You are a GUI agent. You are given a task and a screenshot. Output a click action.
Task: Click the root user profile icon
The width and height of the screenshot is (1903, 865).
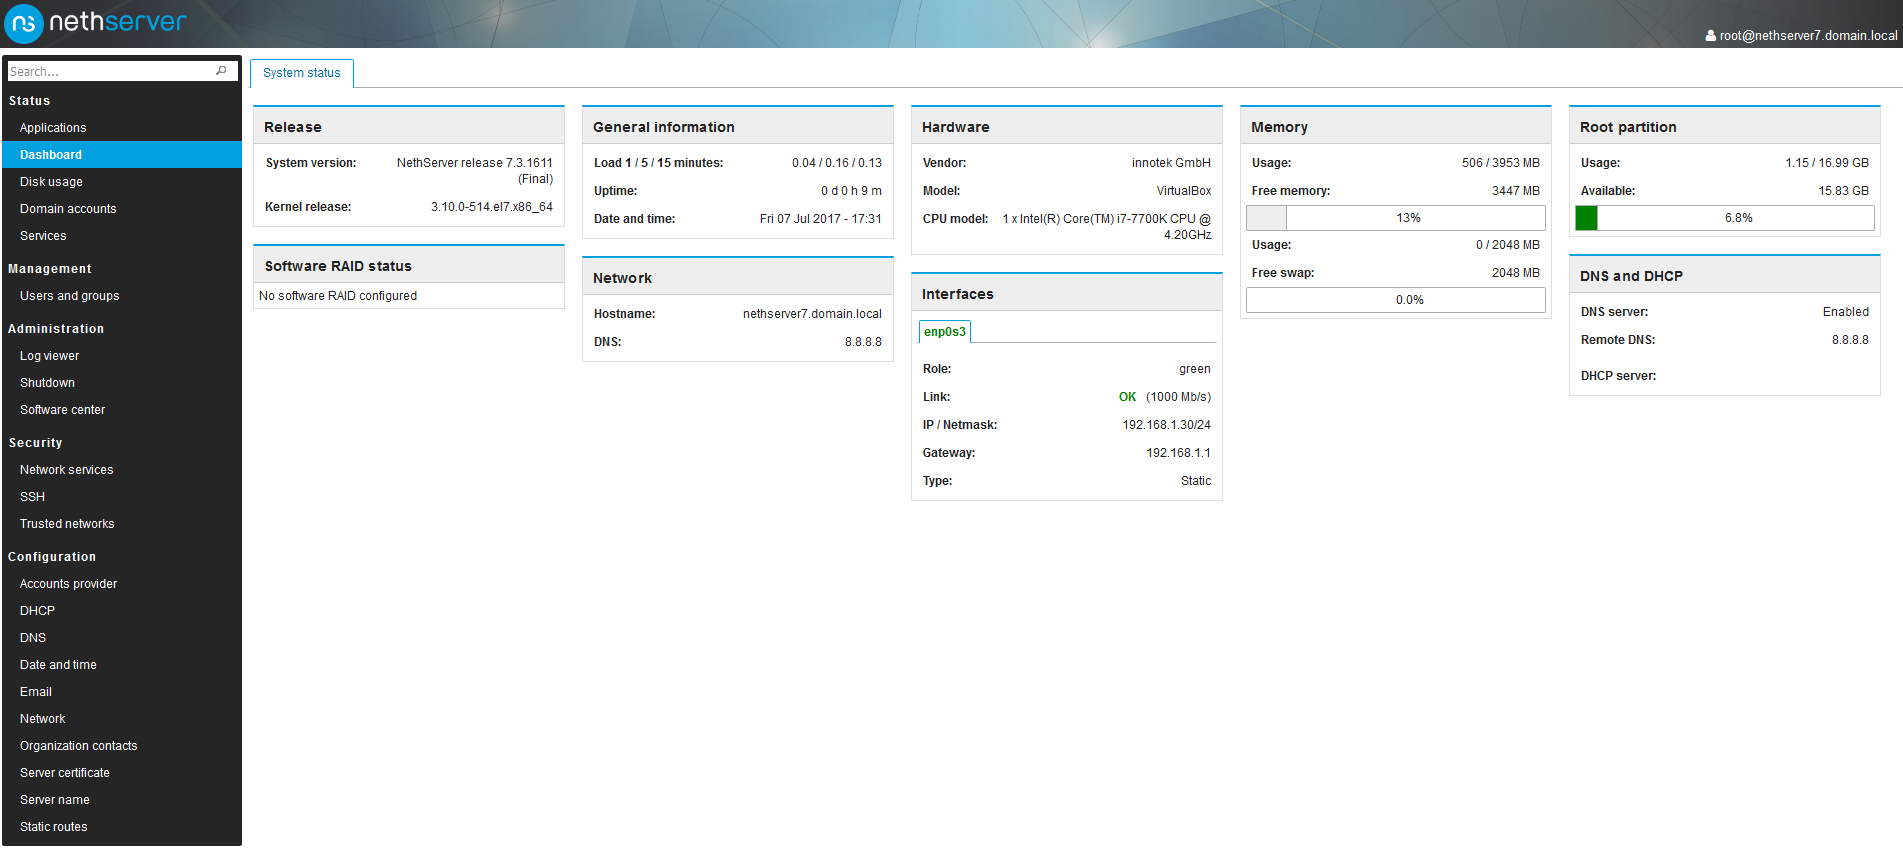click(1711, 36)
